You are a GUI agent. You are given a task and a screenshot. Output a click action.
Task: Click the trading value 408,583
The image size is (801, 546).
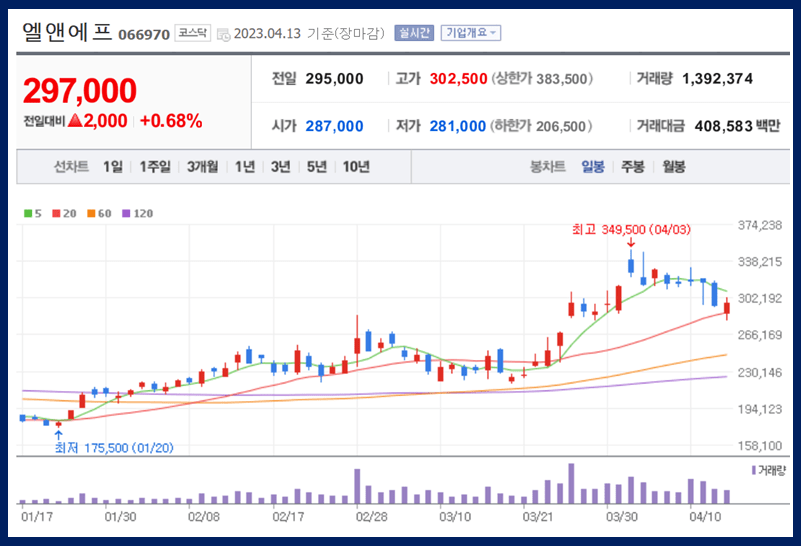point(724,126)
